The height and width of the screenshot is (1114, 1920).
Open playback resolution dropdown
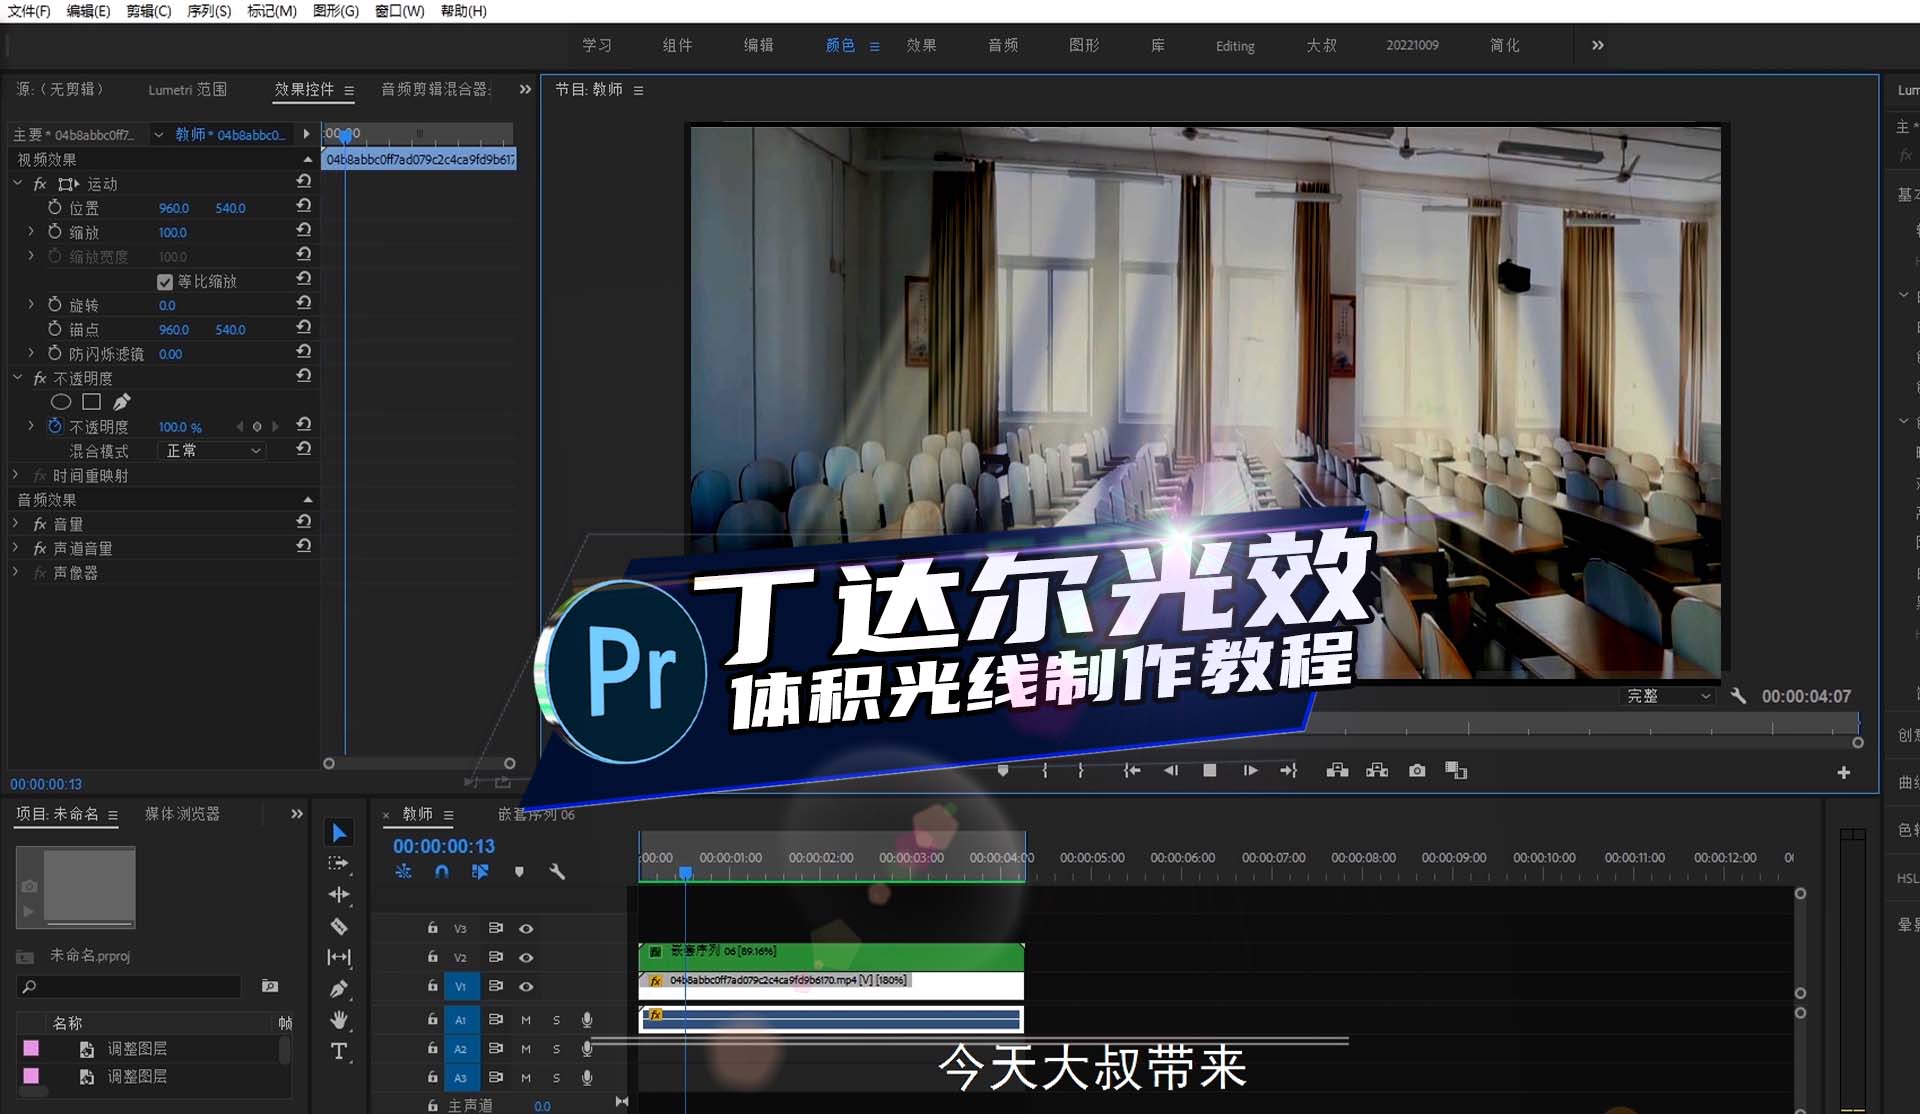click(x=1666, y=696)
